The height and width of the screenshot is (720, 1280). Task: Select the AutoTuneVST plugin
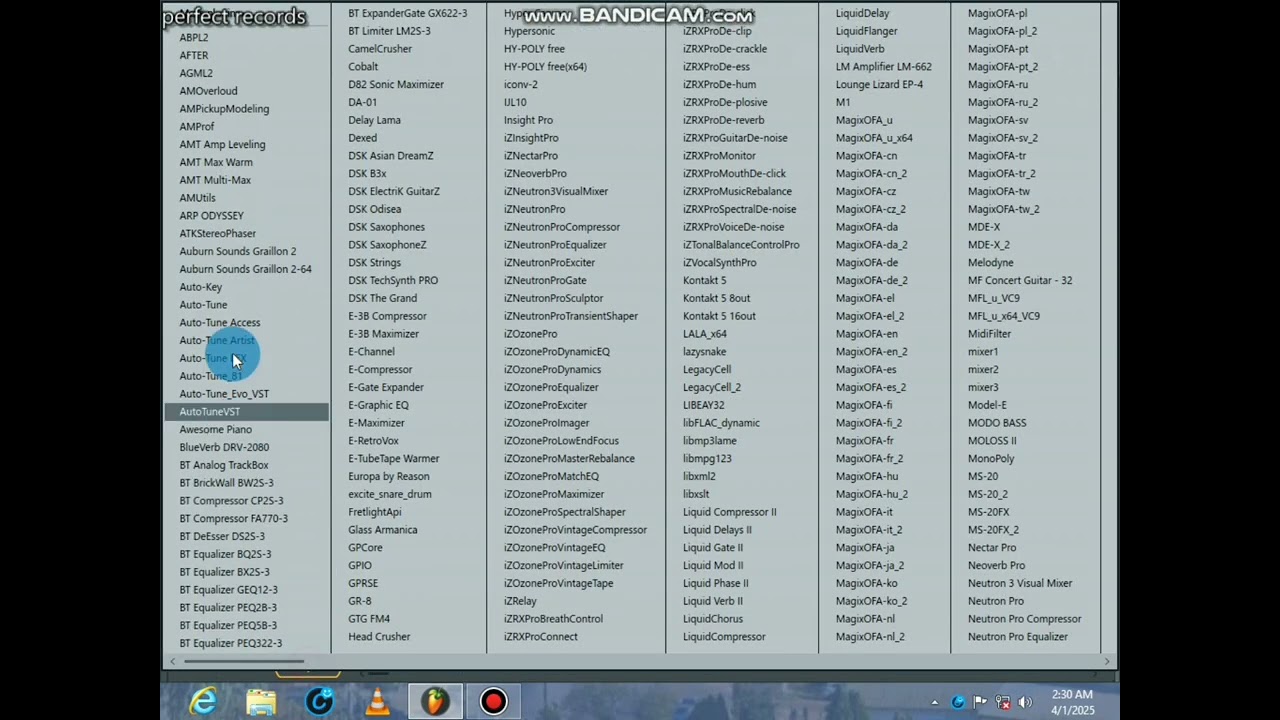pos(246,412)
